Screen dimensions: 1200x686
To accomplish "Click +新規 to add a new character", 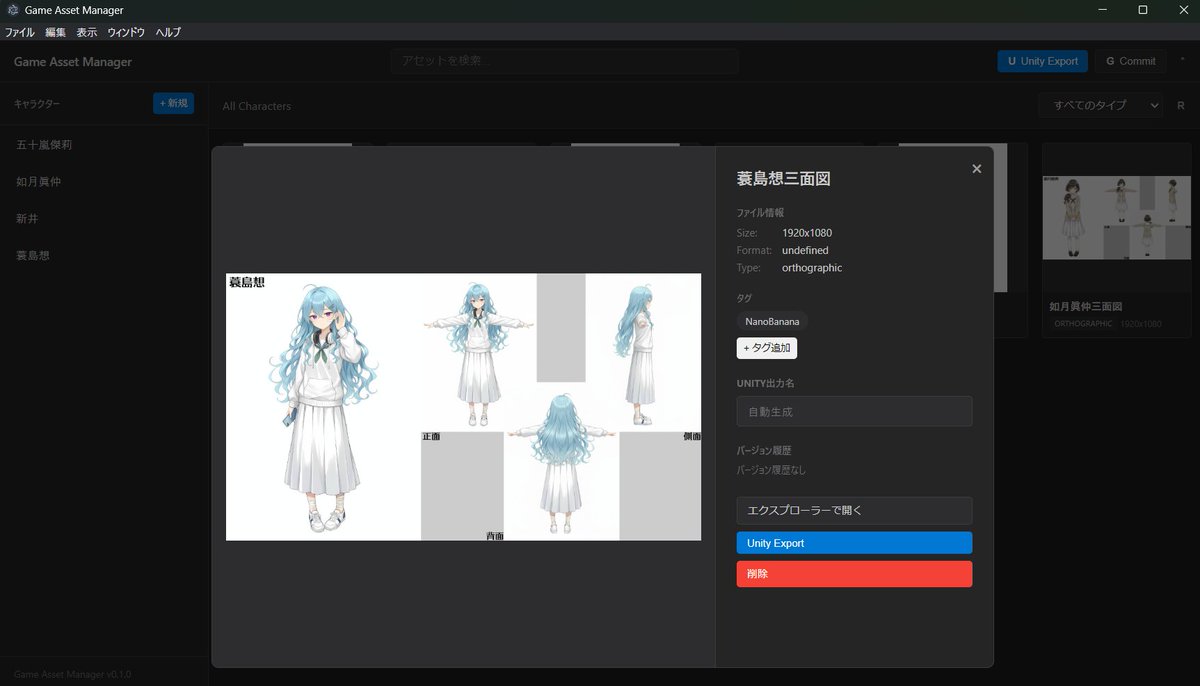I will coord(174,103).
